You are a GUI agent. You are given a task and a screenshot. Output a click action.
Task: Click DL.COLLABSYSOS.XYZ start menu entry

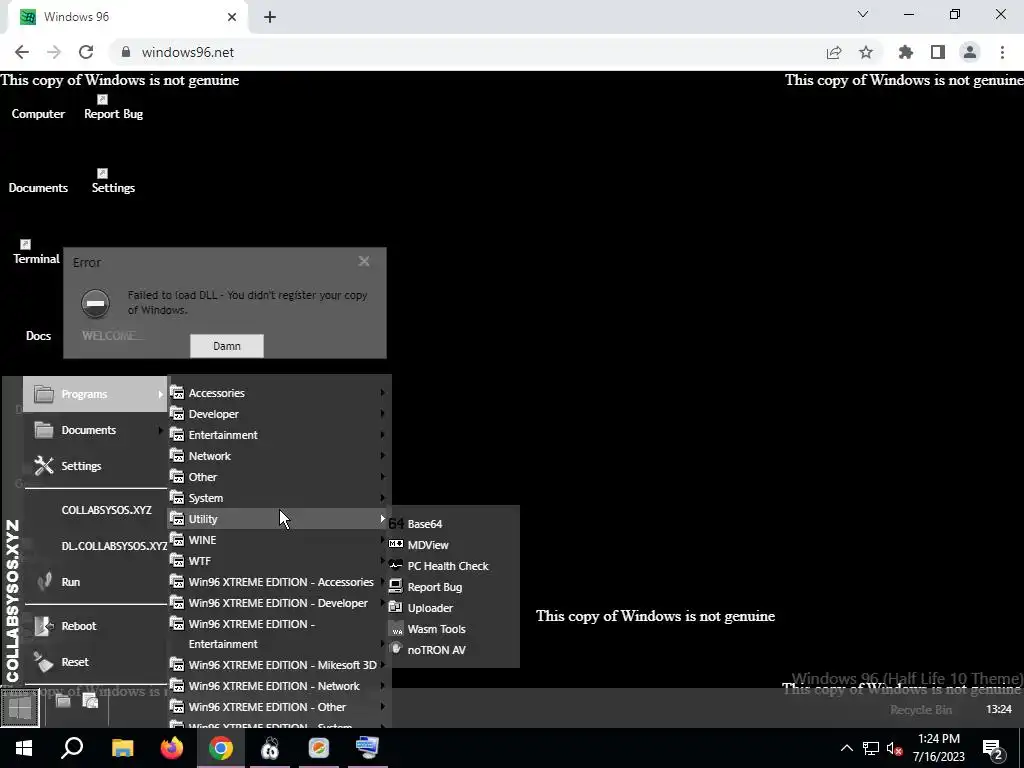tap(95, 546)
